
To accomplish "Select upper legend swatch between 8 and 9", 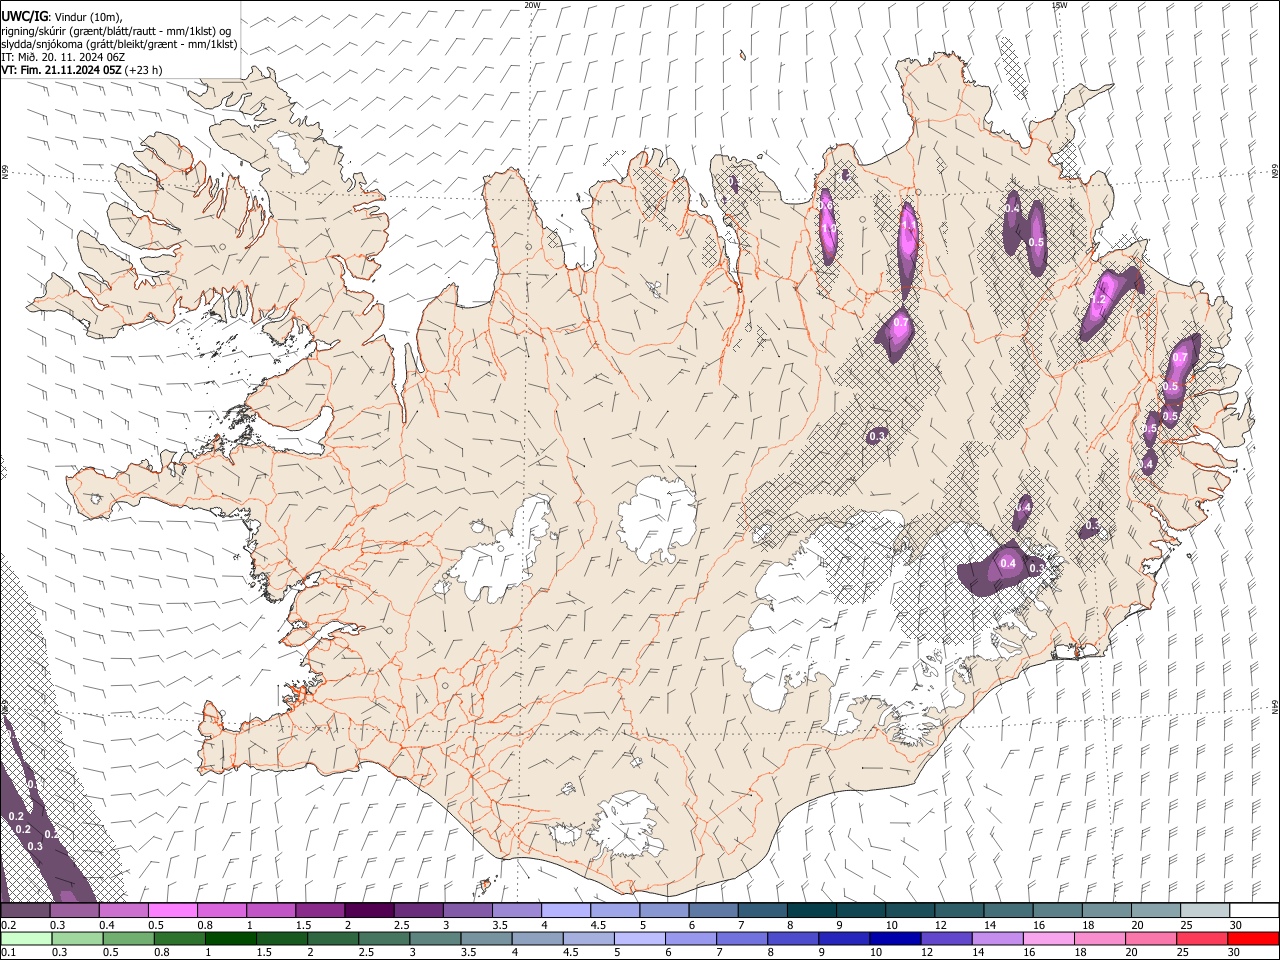I will [812, 910].
